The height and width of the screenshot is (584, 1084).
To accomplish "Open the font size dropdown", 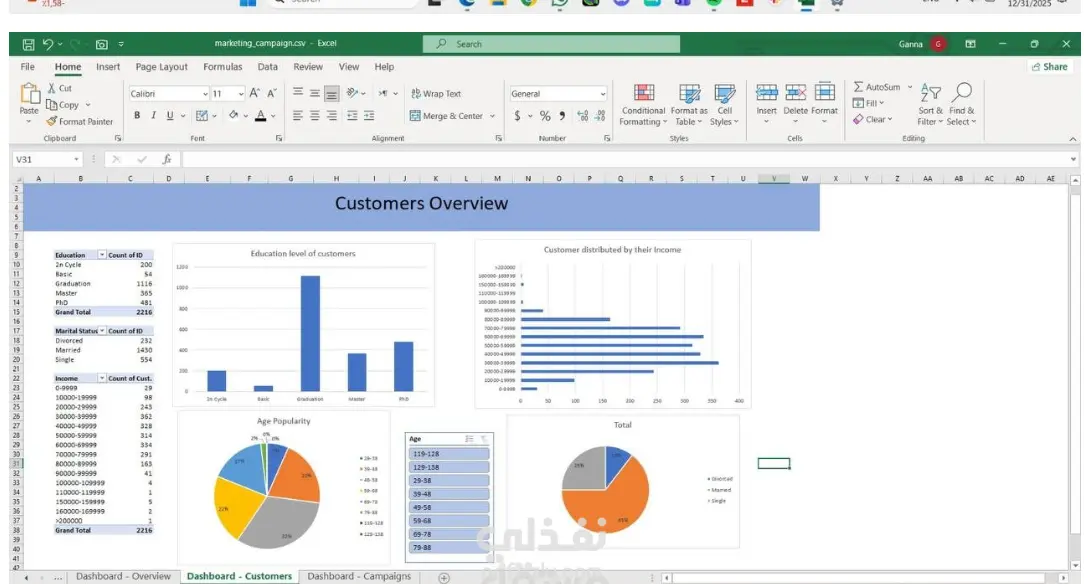I will [x=241, y=94].
